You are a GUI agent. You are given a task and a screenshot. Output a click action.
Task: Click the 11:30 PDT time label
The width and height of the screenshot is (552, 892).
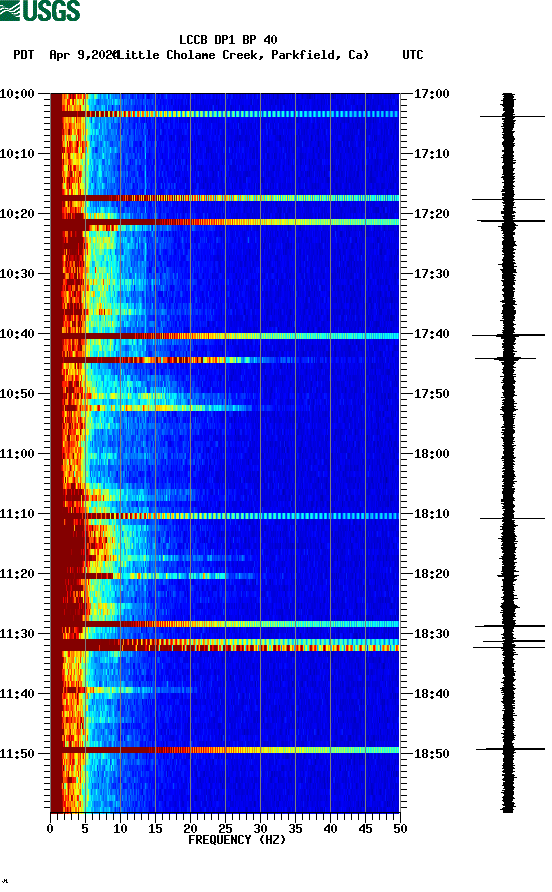click(17, 634)
